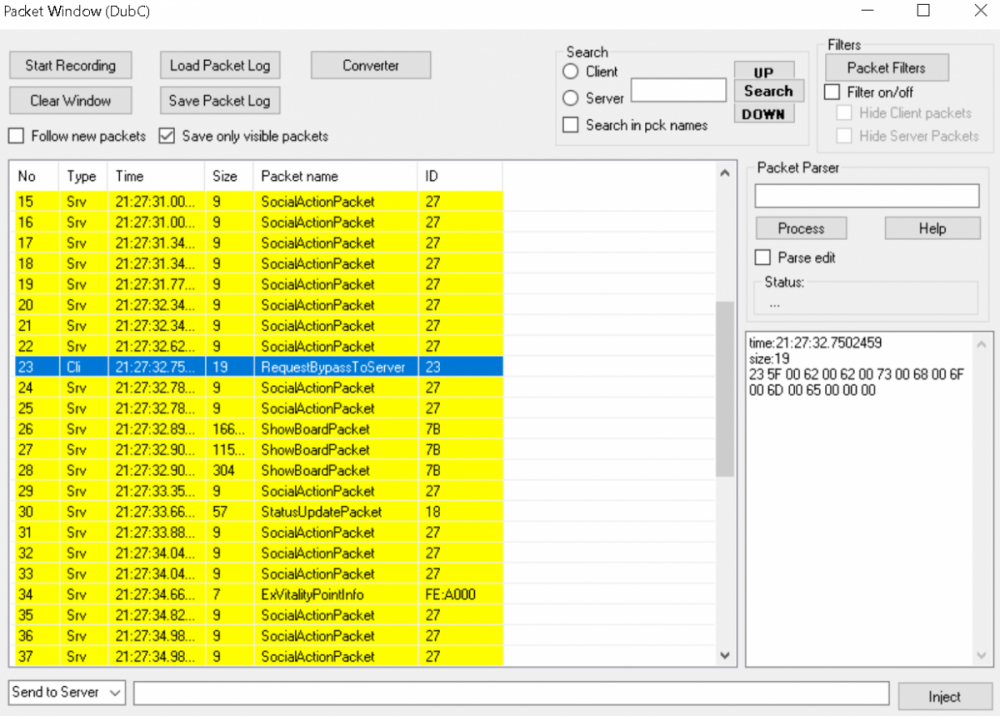Screen dimensions: 1000x716
Task: Open the Converter tool
Action: pyautogui.click(x=370, y=66)
